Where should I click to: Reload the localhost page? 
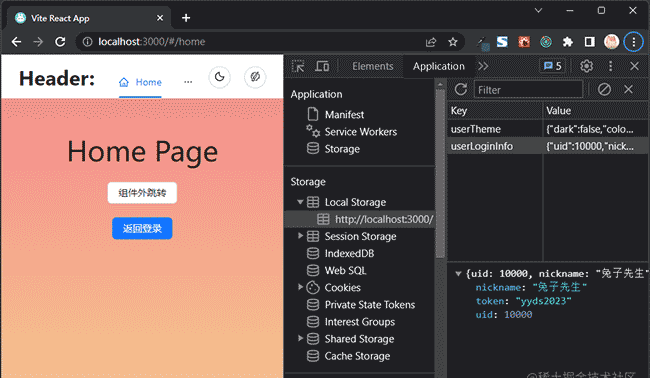(60, 42)
